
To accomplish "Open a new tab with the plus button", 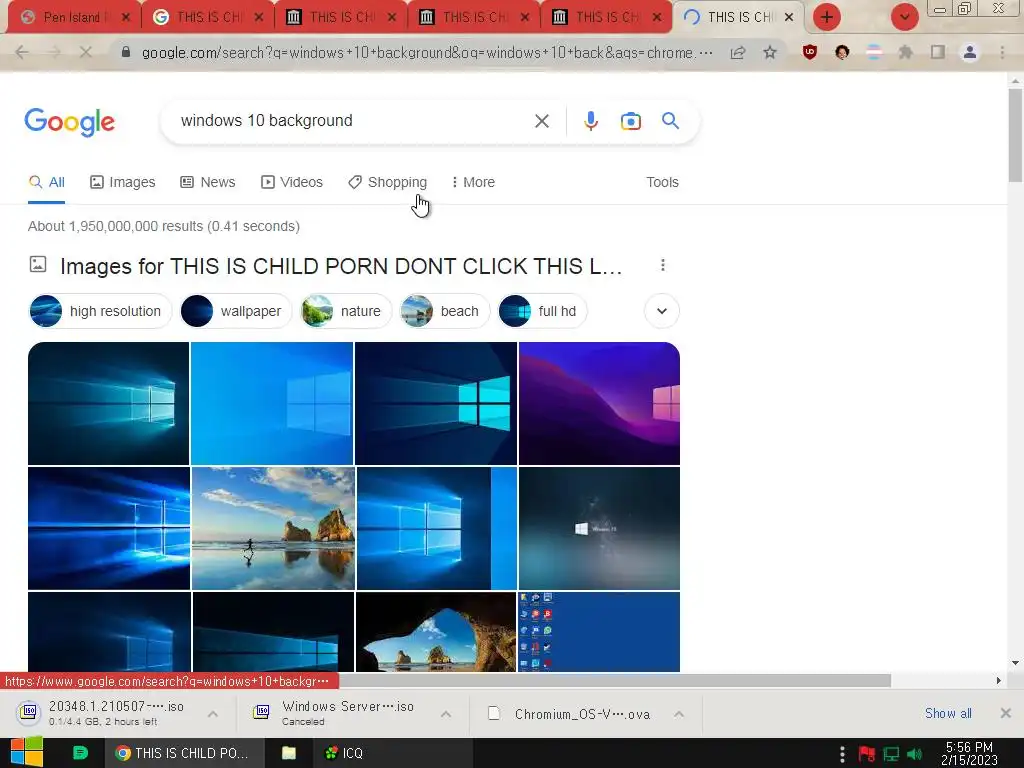I will click(827, 17).
